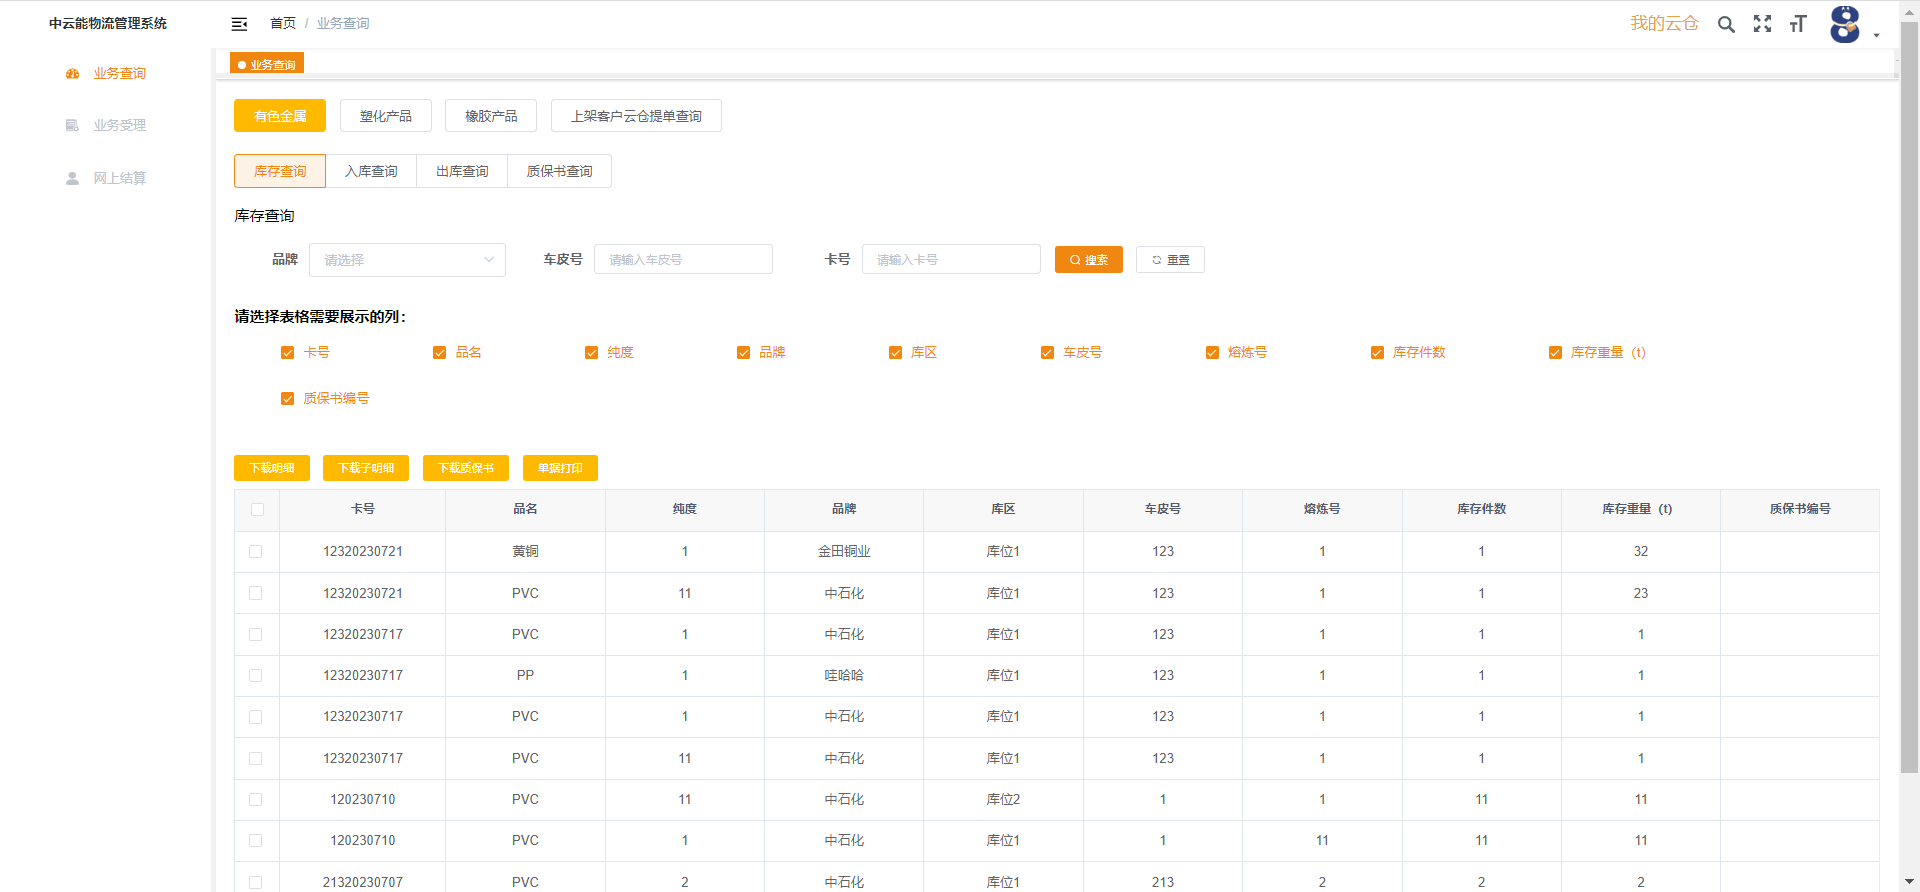Click the 卡号 table column header
The width and height of the screenshot is (1920, 892).
tap(363, 509)
